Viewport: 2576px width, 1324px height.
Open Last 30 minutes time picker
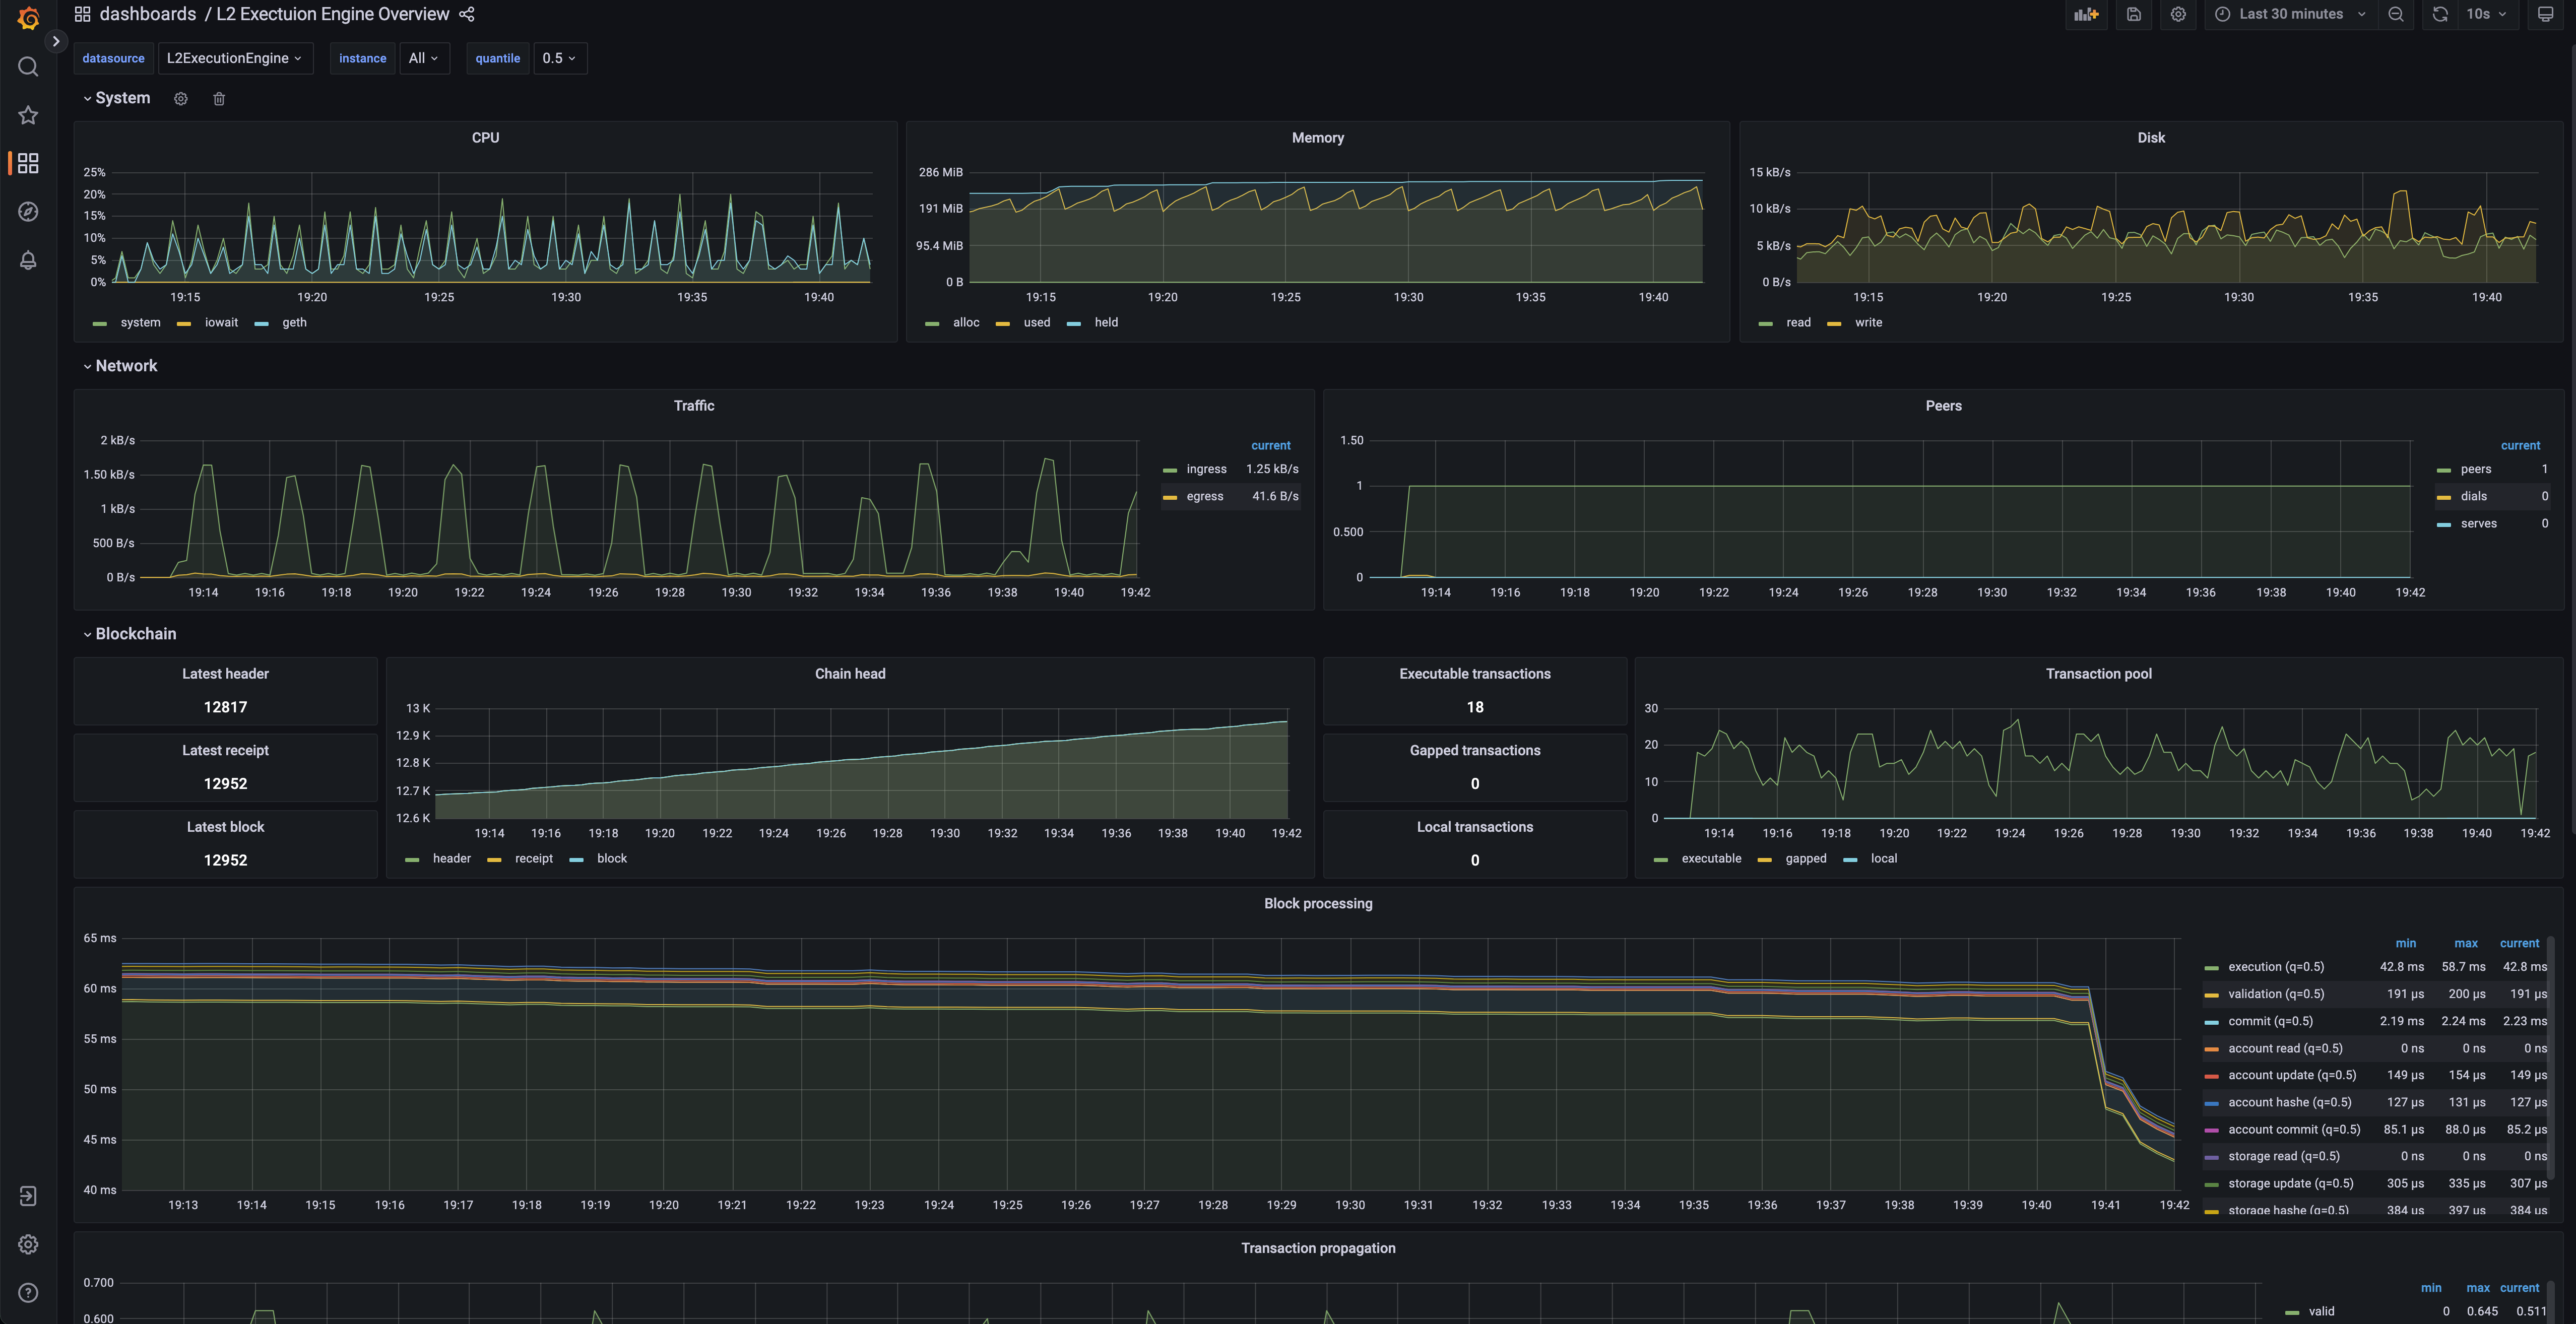pyautogui.click(x=2290, y=14)
